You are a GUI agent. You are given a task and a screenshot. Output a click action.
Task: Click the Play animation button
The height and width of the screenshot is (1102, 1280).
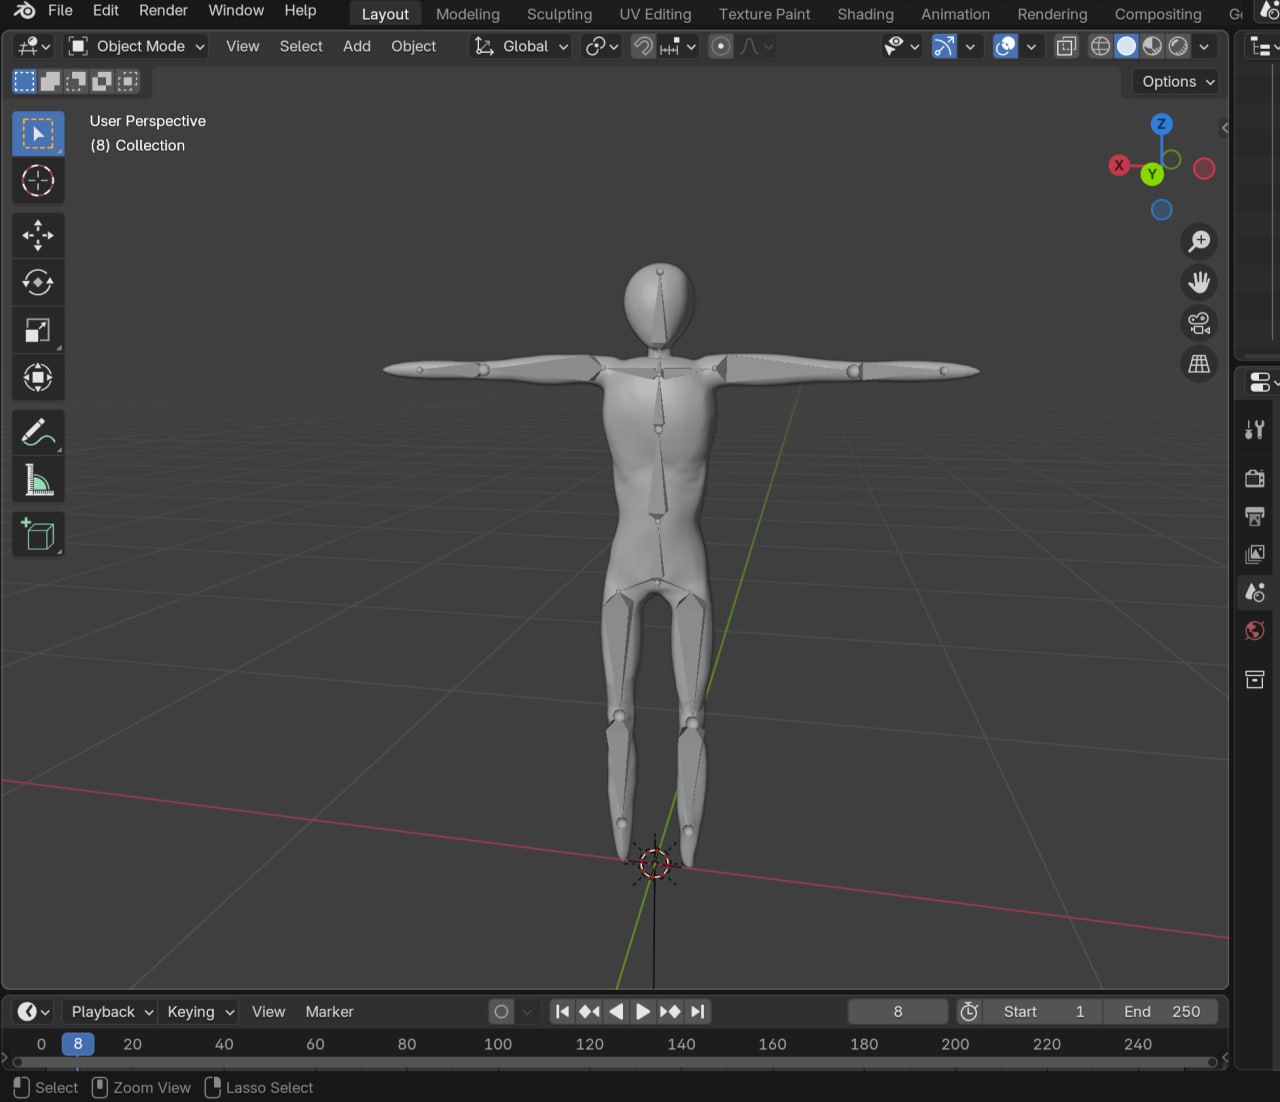[x=643, y=1011]
